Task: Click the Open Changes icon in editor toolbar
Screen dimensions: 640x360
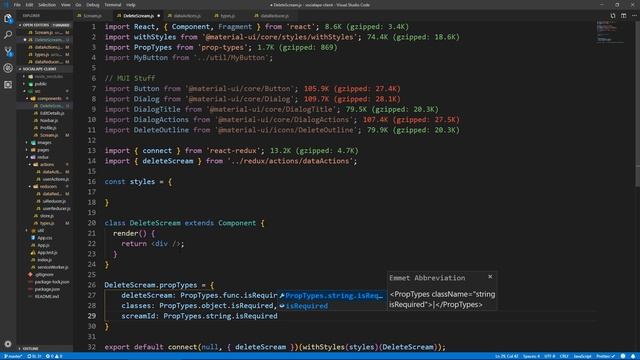Action: [613, 16]
